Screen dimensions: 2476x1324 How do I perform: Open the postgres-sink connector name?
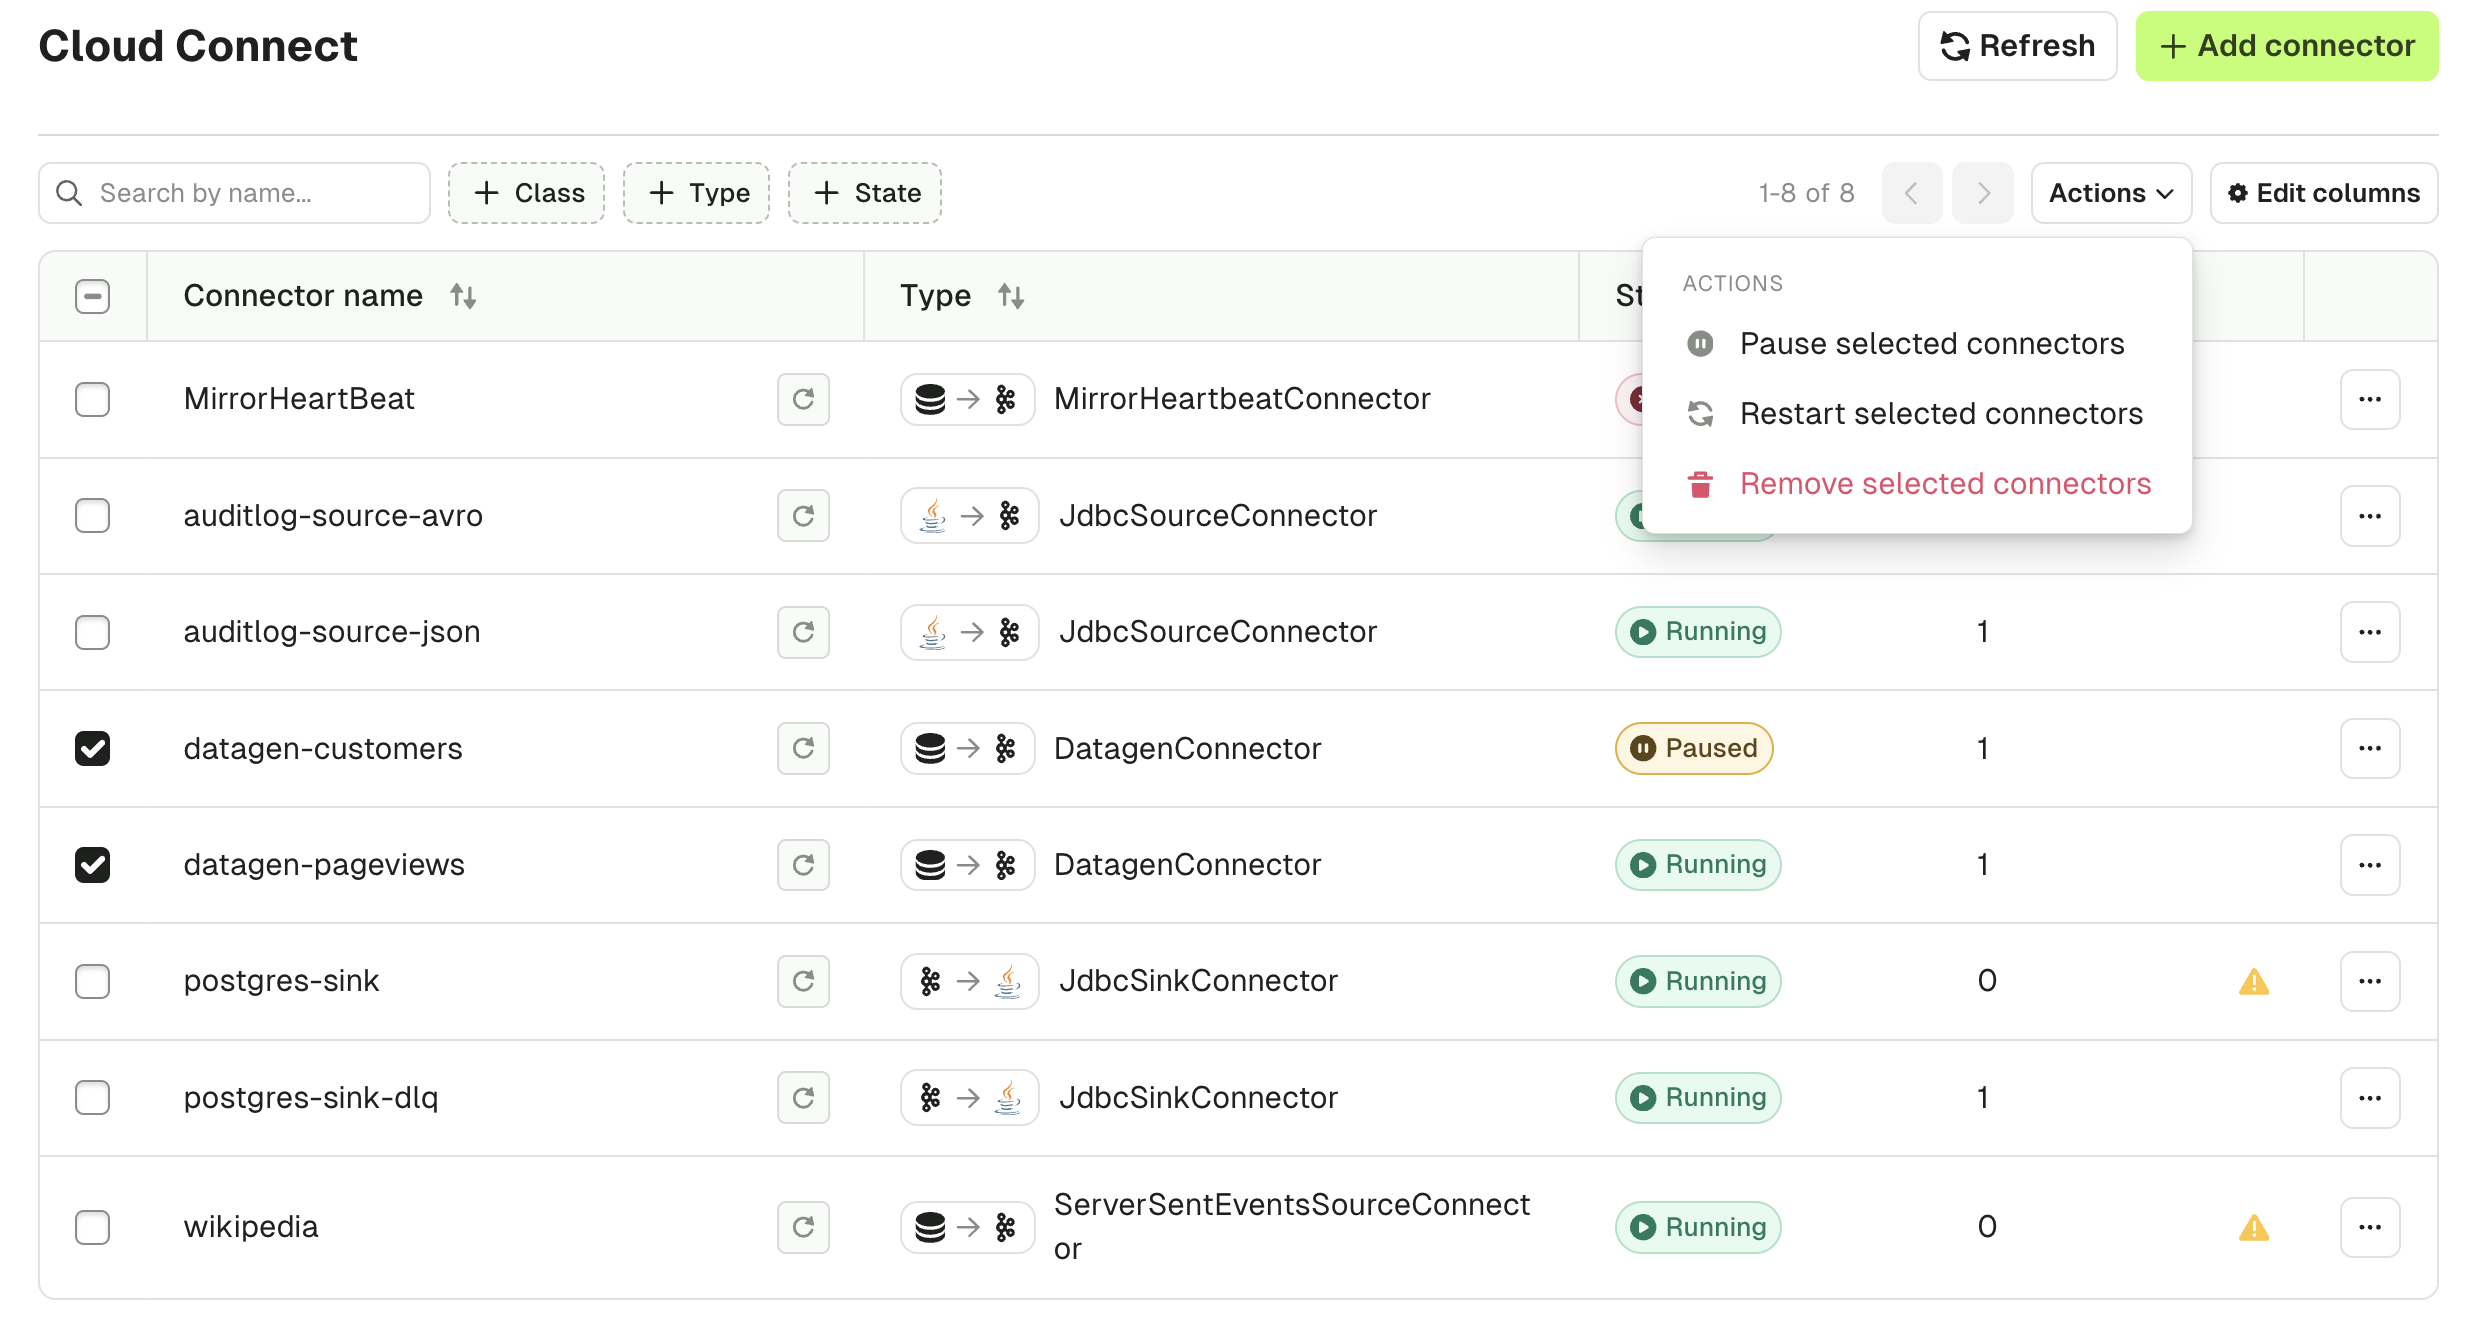click(281, 981)
